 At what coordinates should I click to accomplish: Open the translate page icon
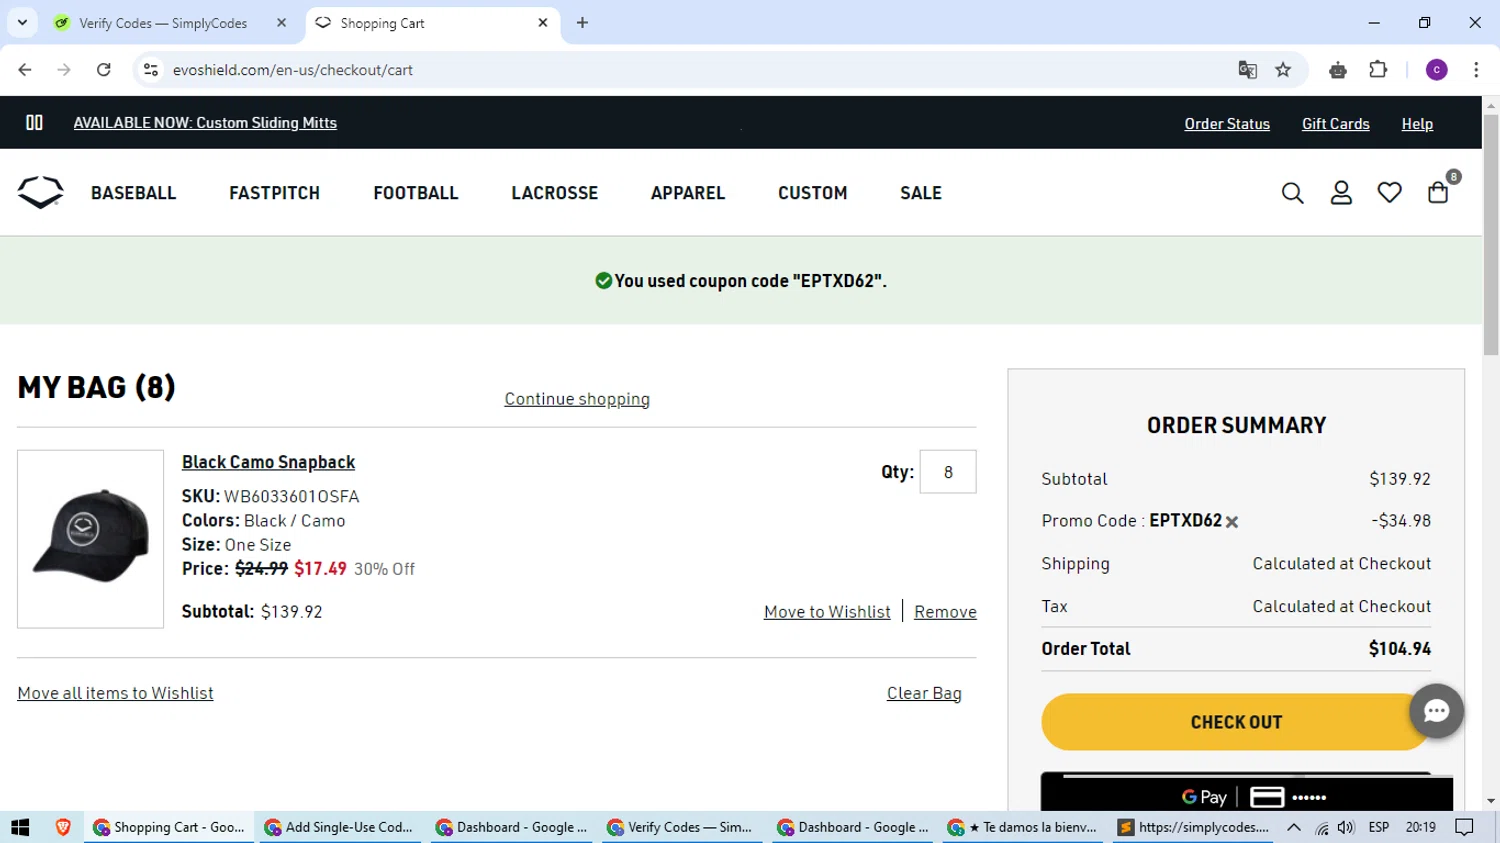point(1247,70)
